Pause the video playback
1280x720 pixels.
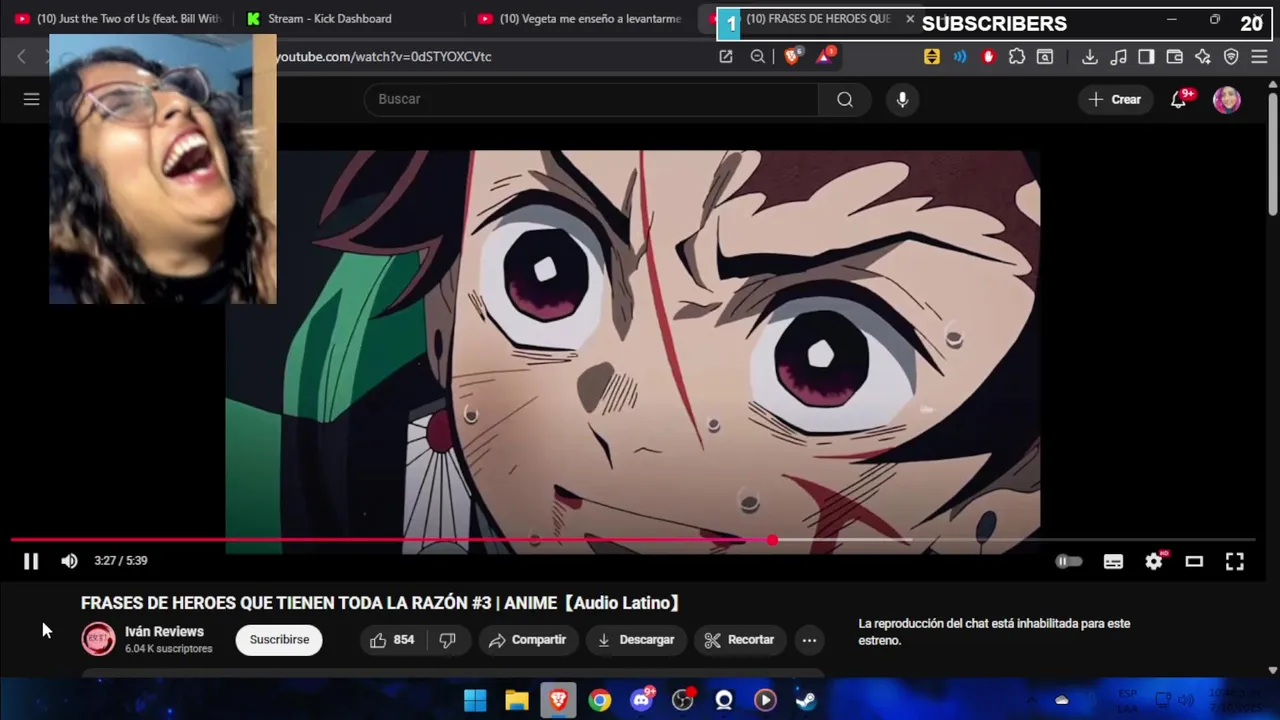click(x=31, y=561)
